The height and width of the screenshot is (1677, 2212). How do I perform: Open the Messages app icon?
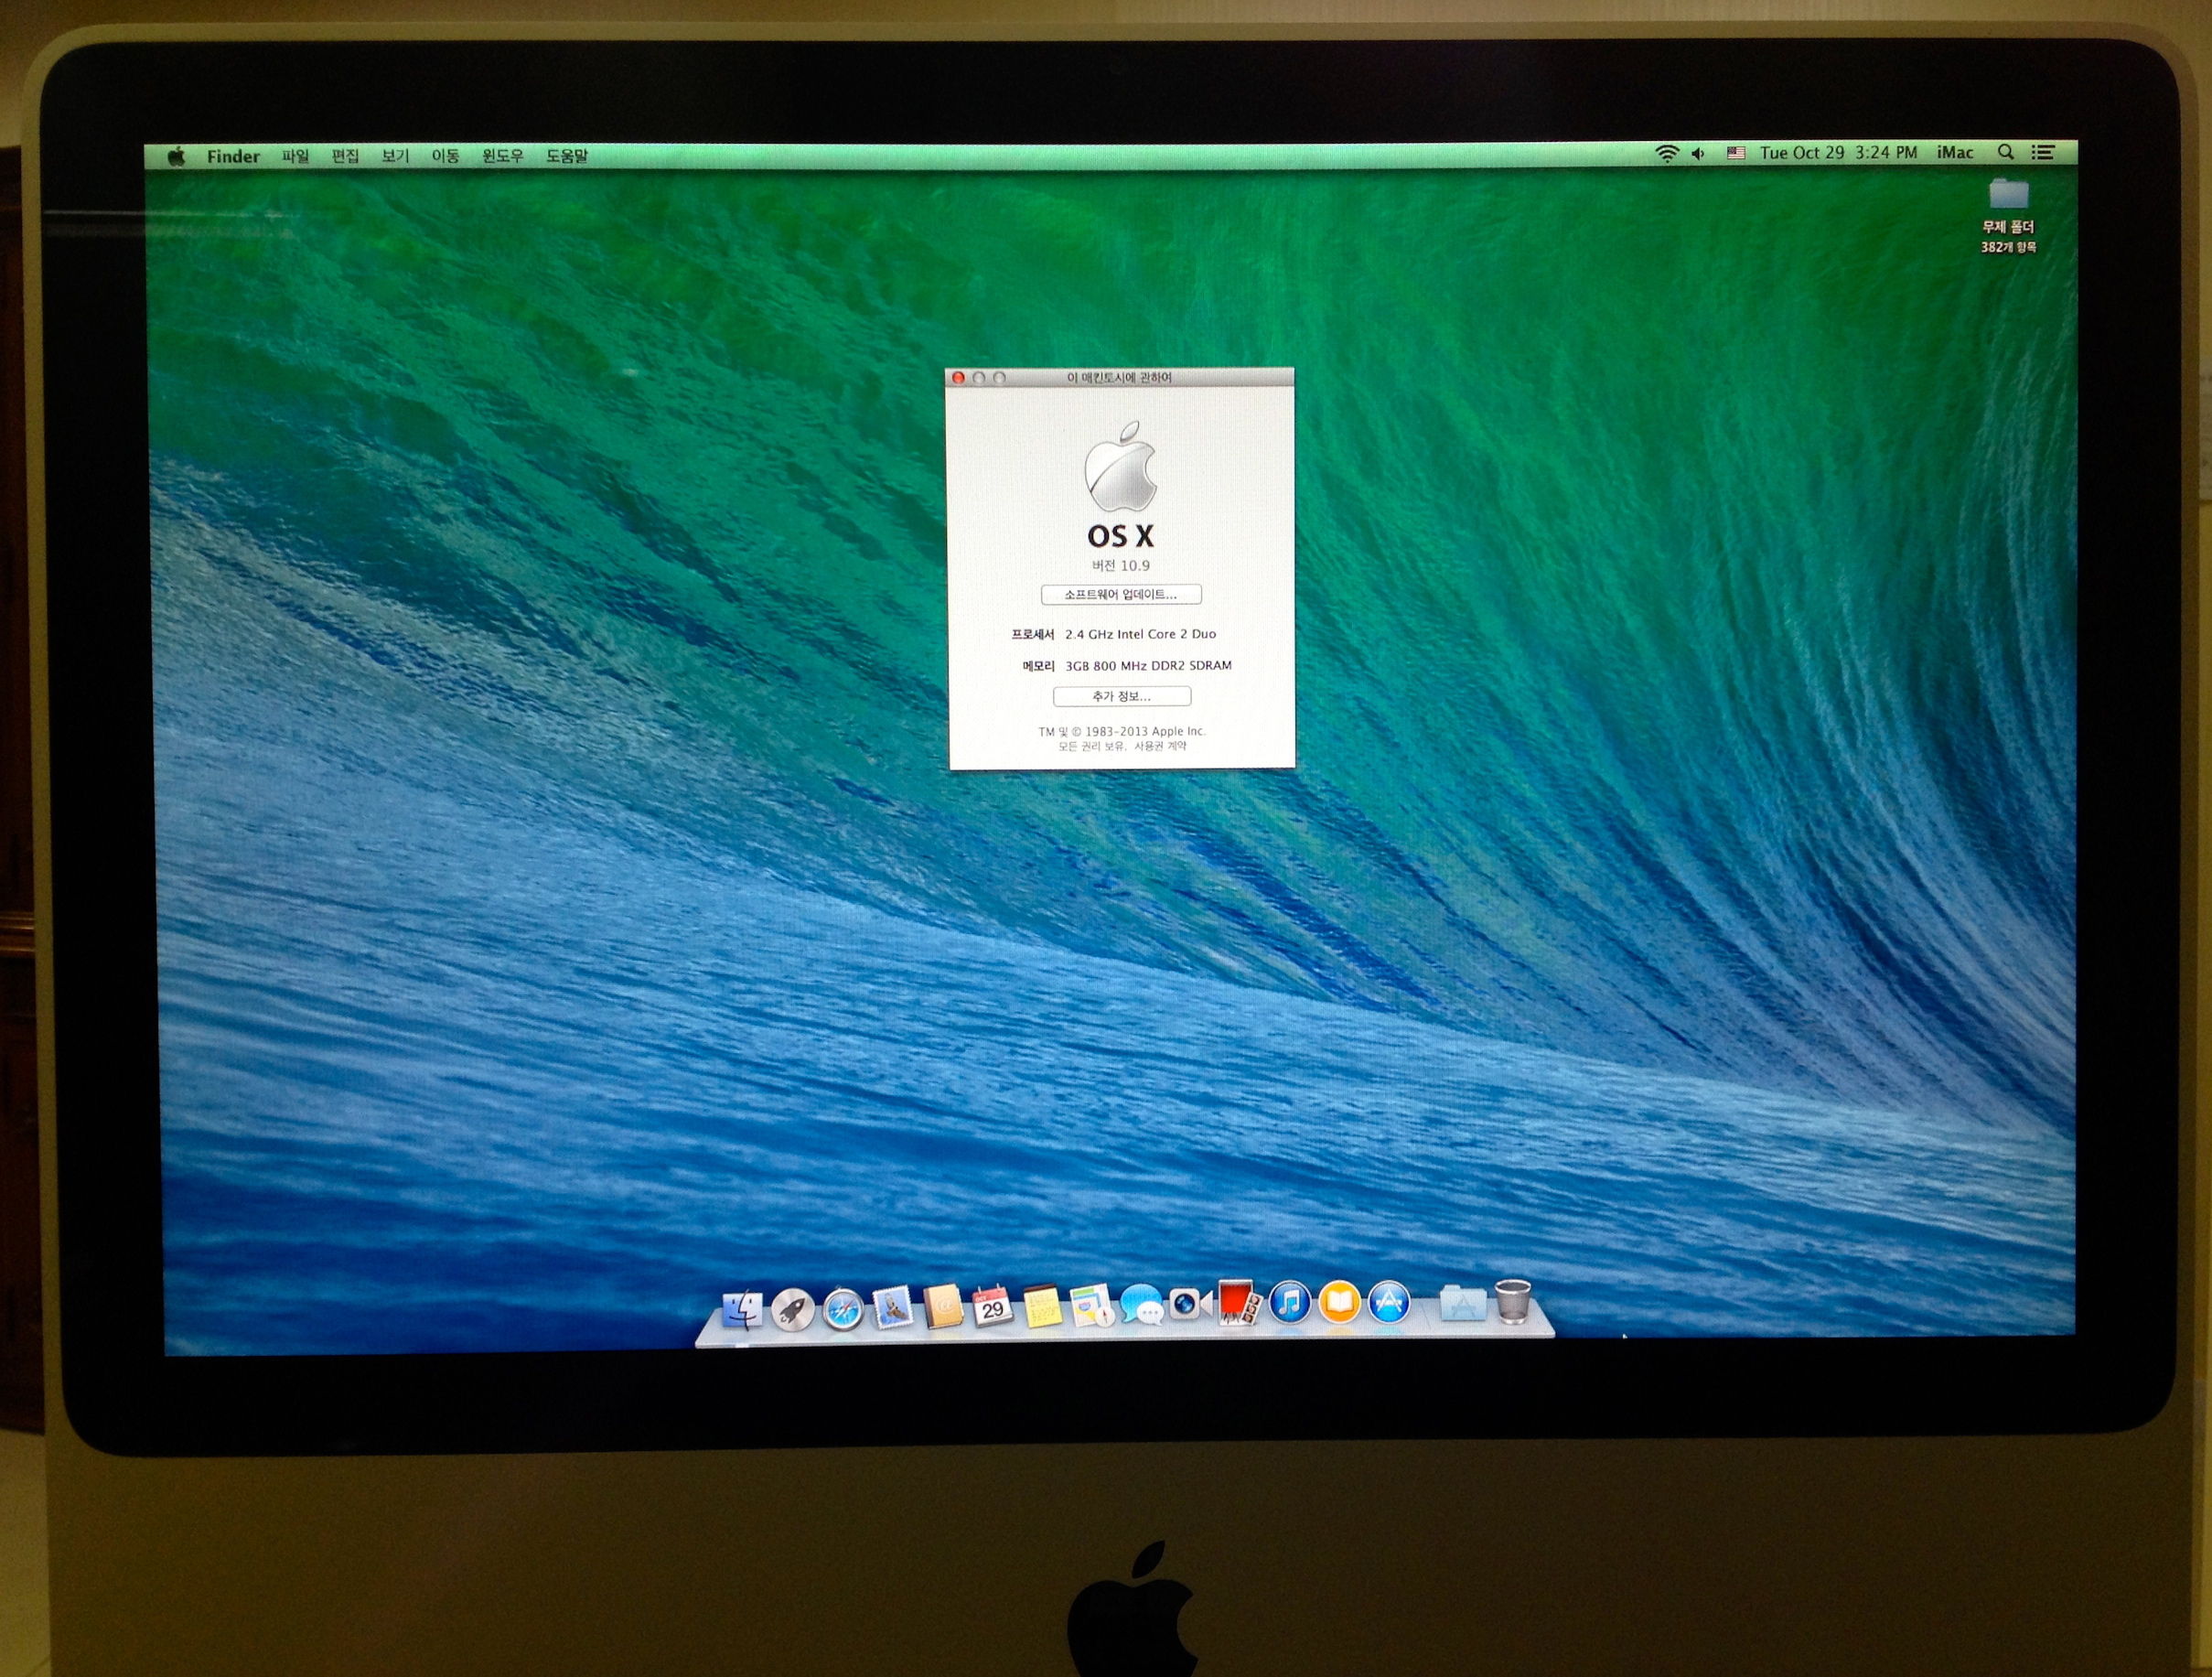point(1141,1305)
